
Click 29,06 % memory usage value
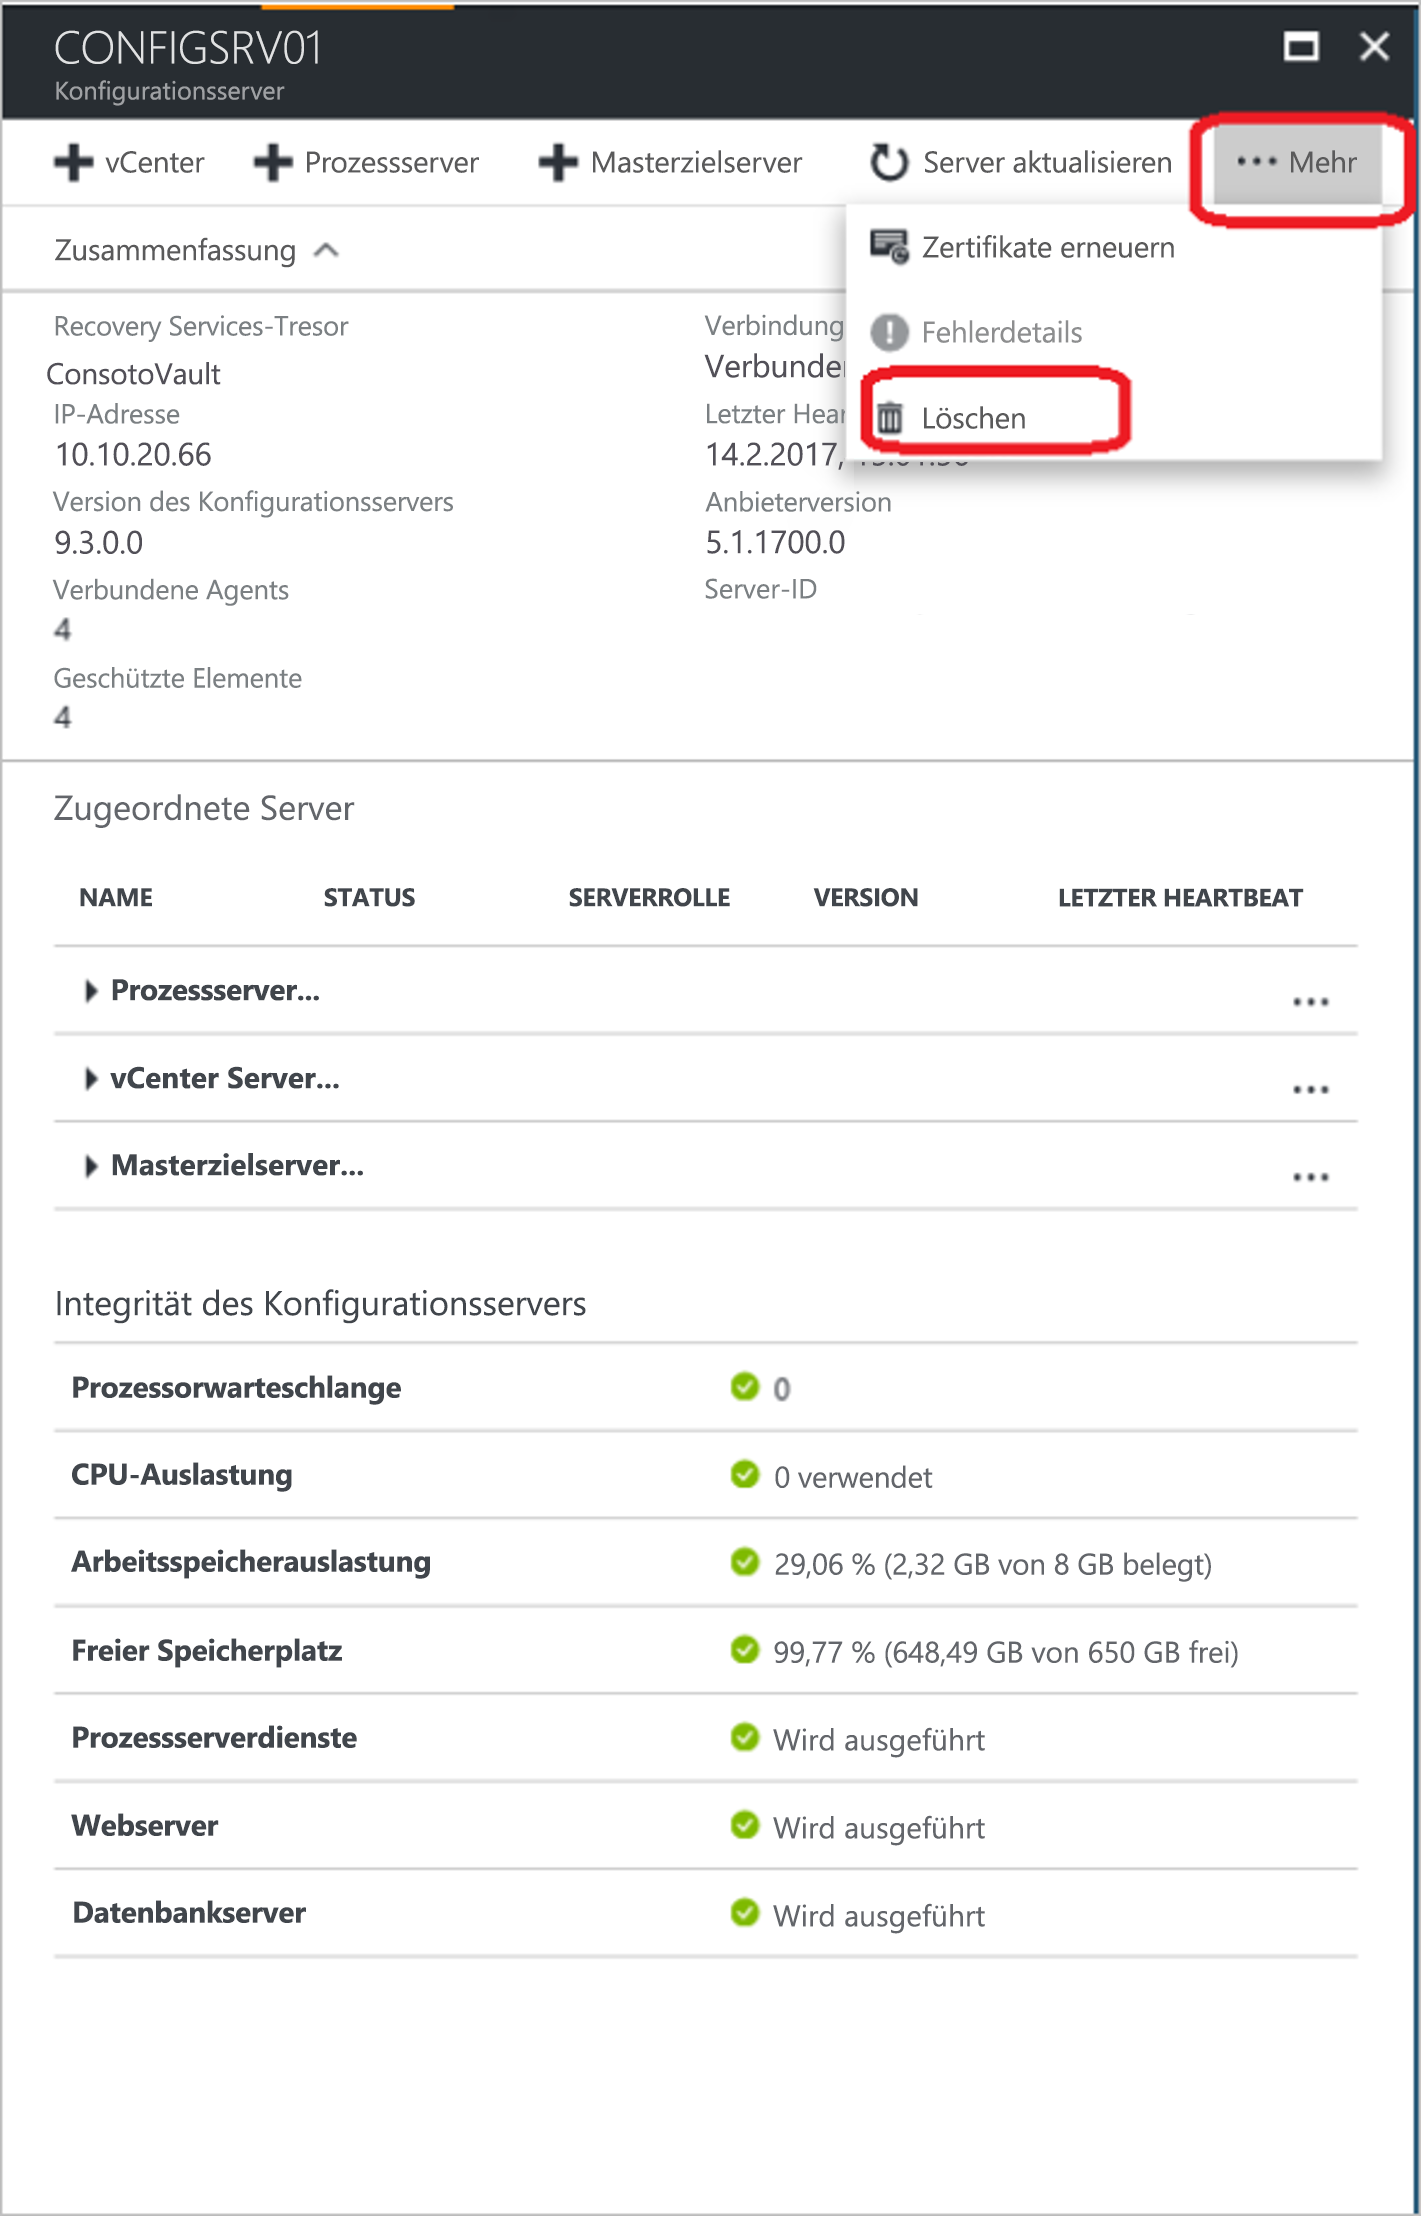pyautogui.click(x=993, y=1565)
